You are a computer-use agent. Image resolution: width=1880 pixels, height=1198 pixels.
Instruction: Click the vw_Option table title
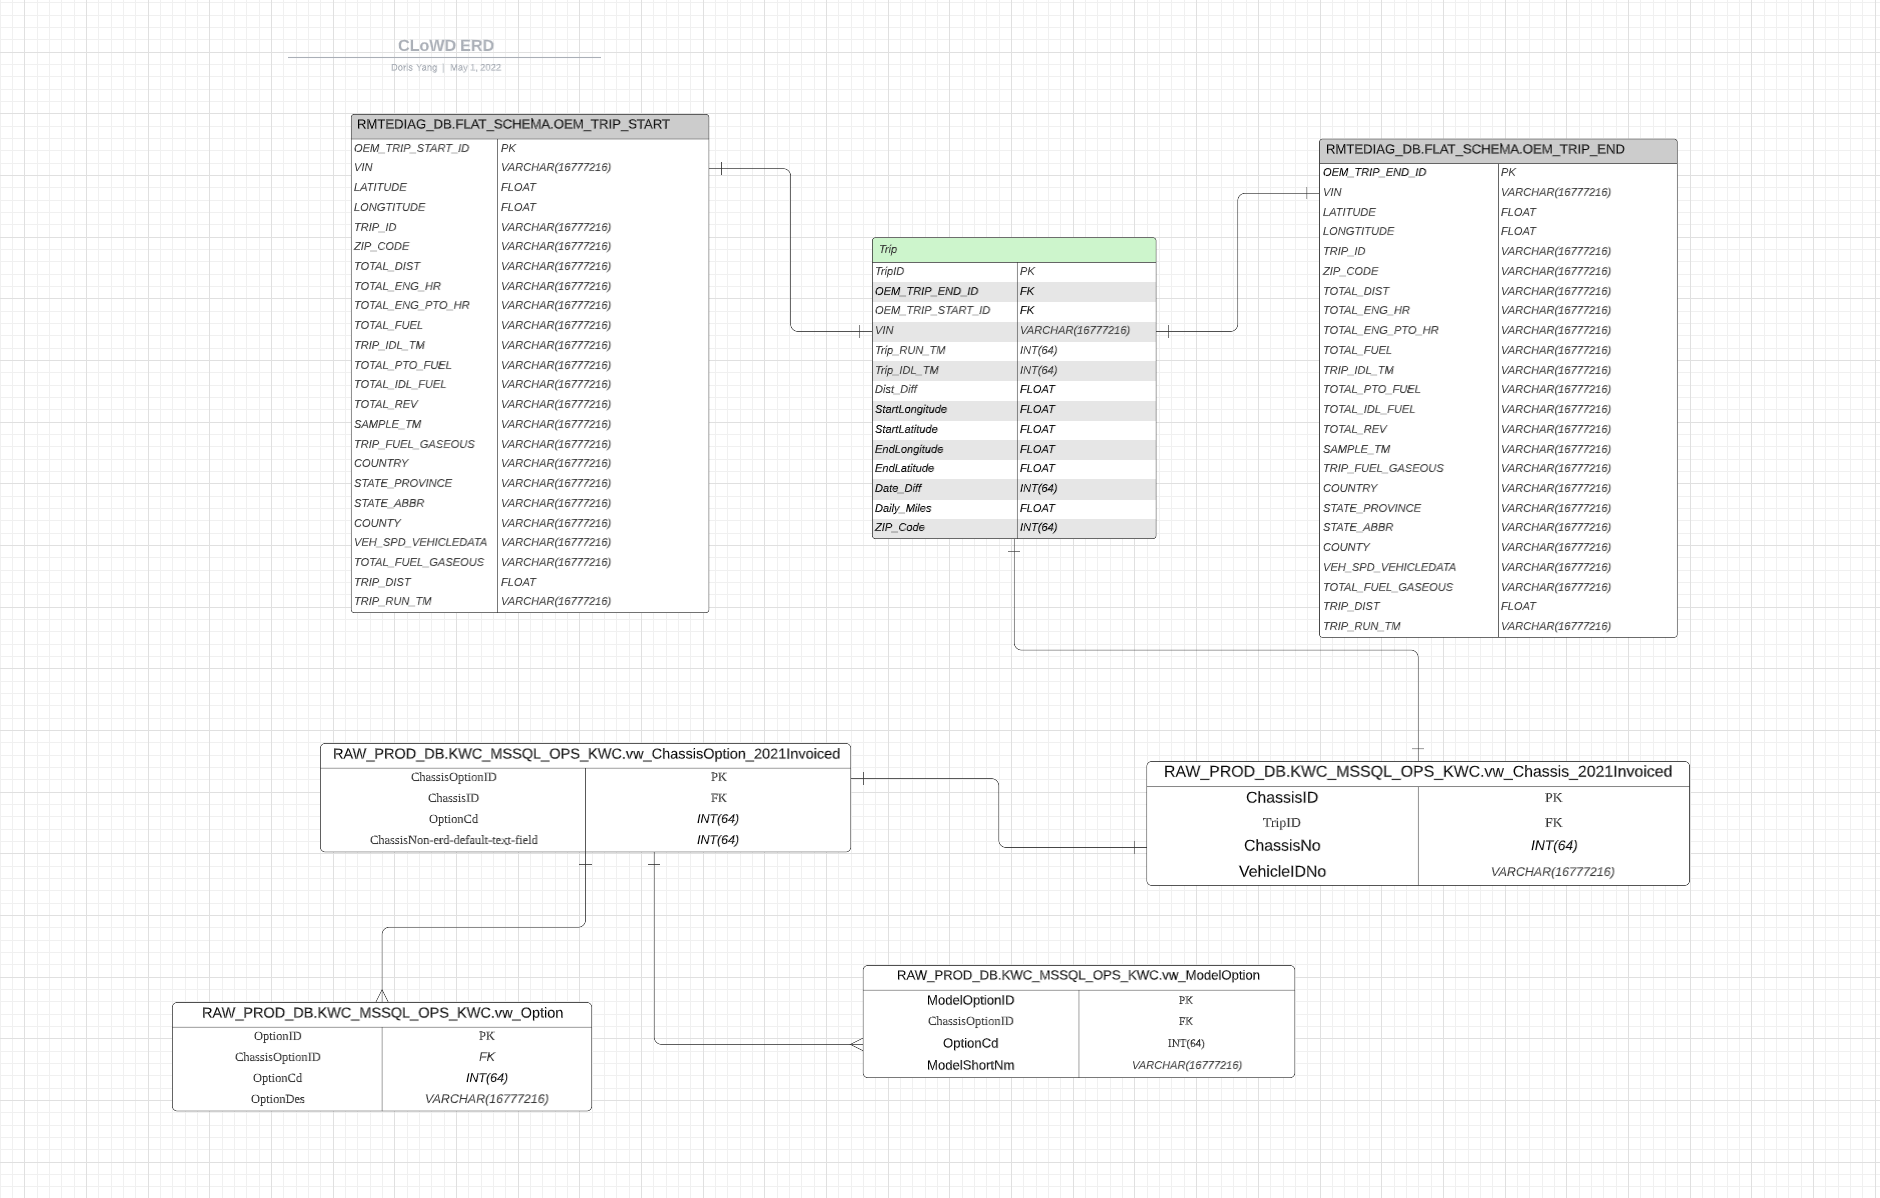pos(382,1013)
